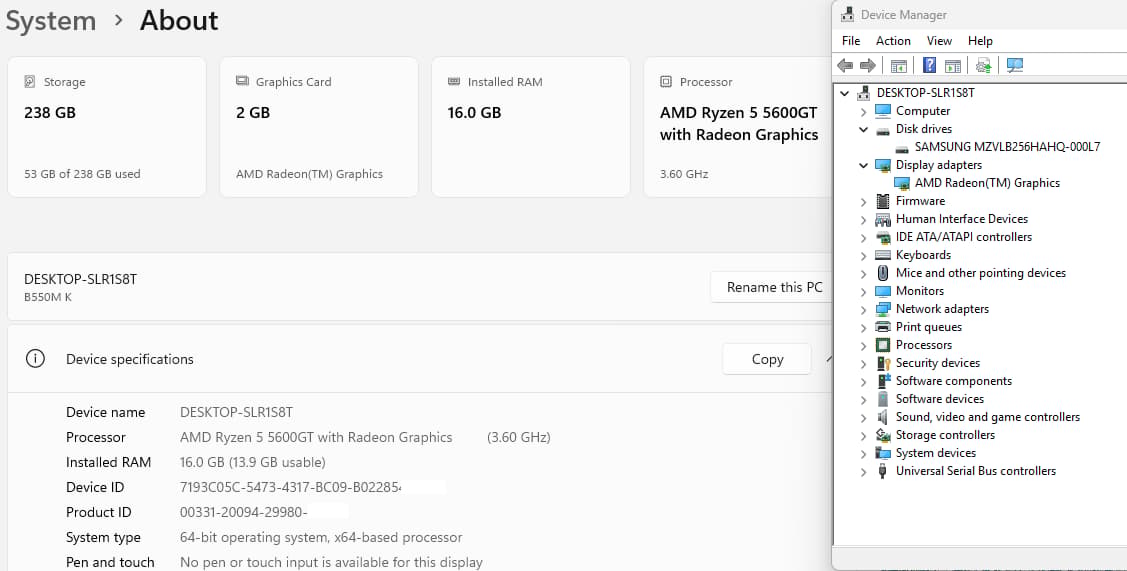Click the Graphics Card card's icon
The width and height of the screenshot is (1127, 571).
[x=242, y=81]
